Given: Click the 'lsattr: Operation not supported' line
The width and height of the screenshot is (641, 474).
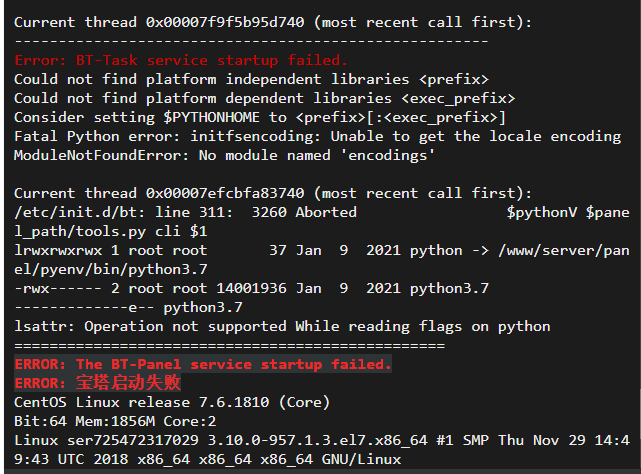Looking at the screenshot, I should 282,327.
